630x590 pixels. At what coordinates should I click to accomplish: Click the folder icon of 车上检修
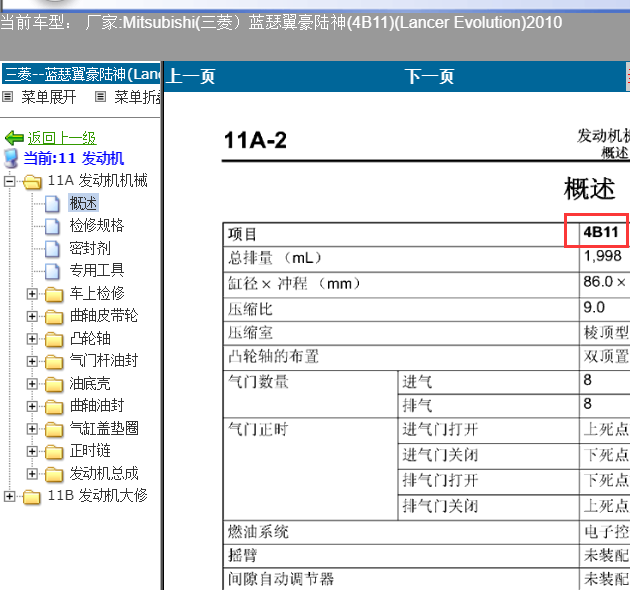click(54, 294)
